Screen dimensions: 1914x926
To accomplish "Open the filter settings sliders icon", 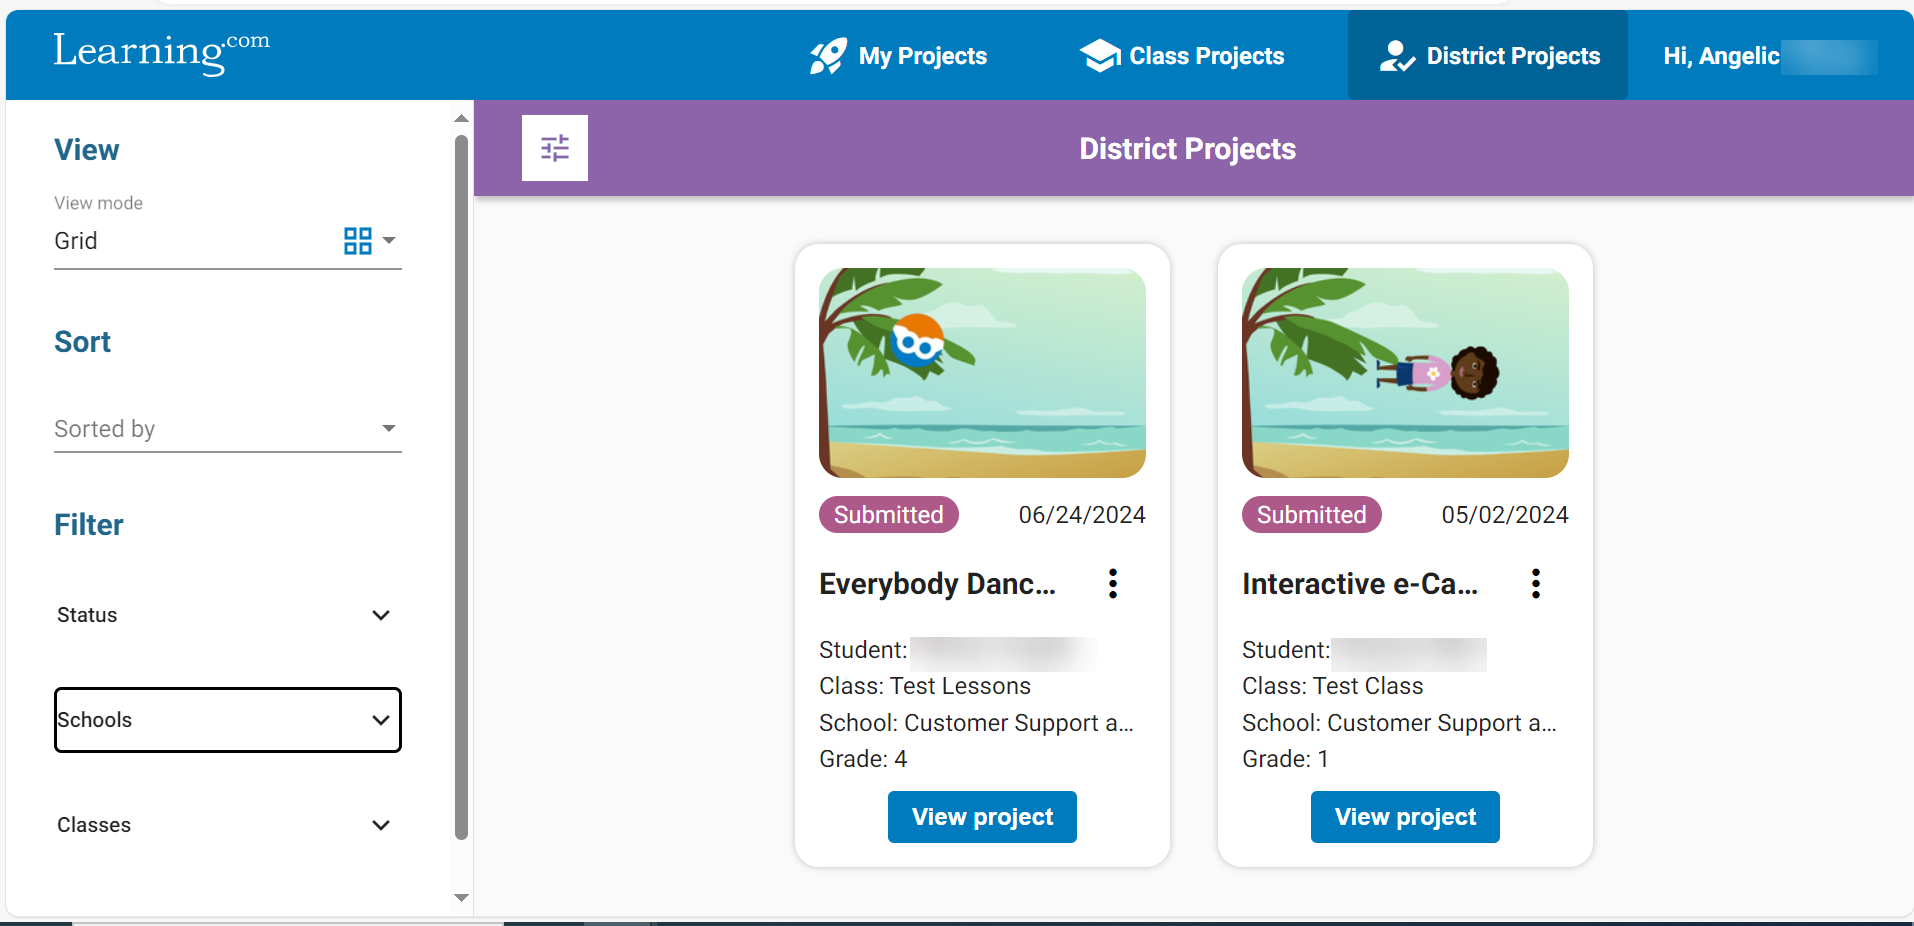I will click(x=554, y=148).
